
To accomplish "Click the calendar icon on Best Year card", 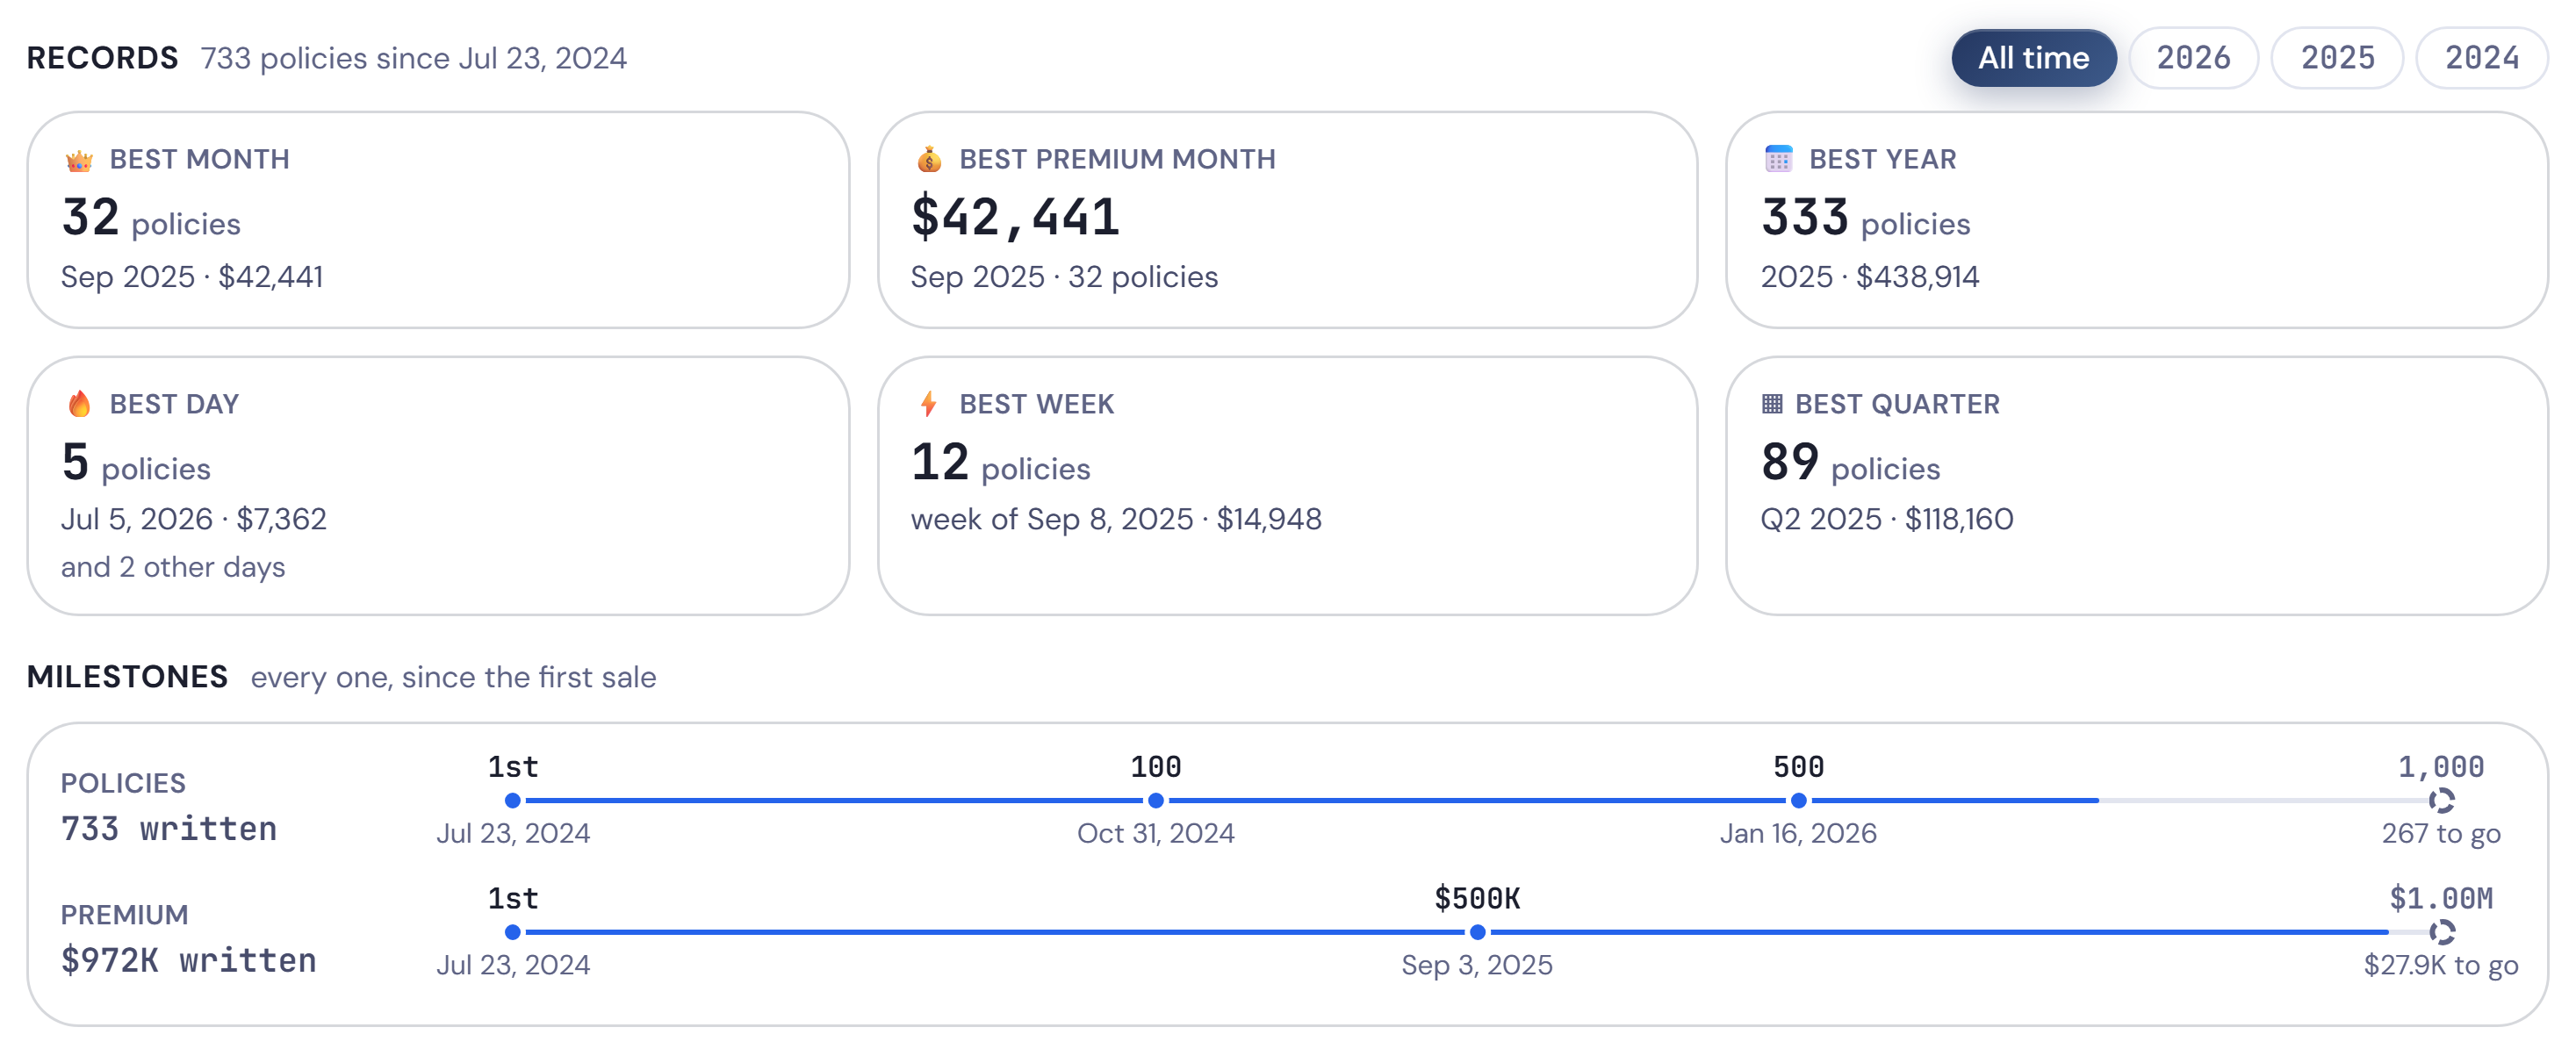I will pyautogui.click(x=1778, y=160).
